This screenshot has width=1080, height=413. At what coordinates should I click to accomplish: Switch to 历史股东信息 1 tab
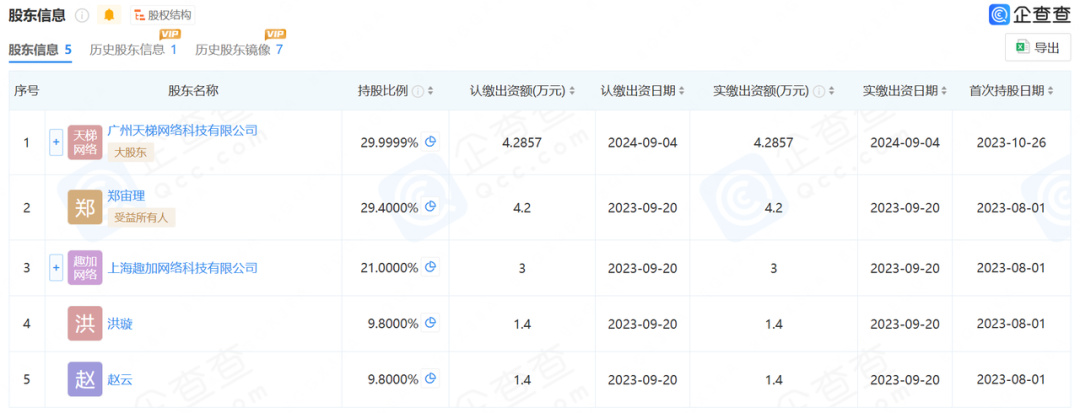133,50
